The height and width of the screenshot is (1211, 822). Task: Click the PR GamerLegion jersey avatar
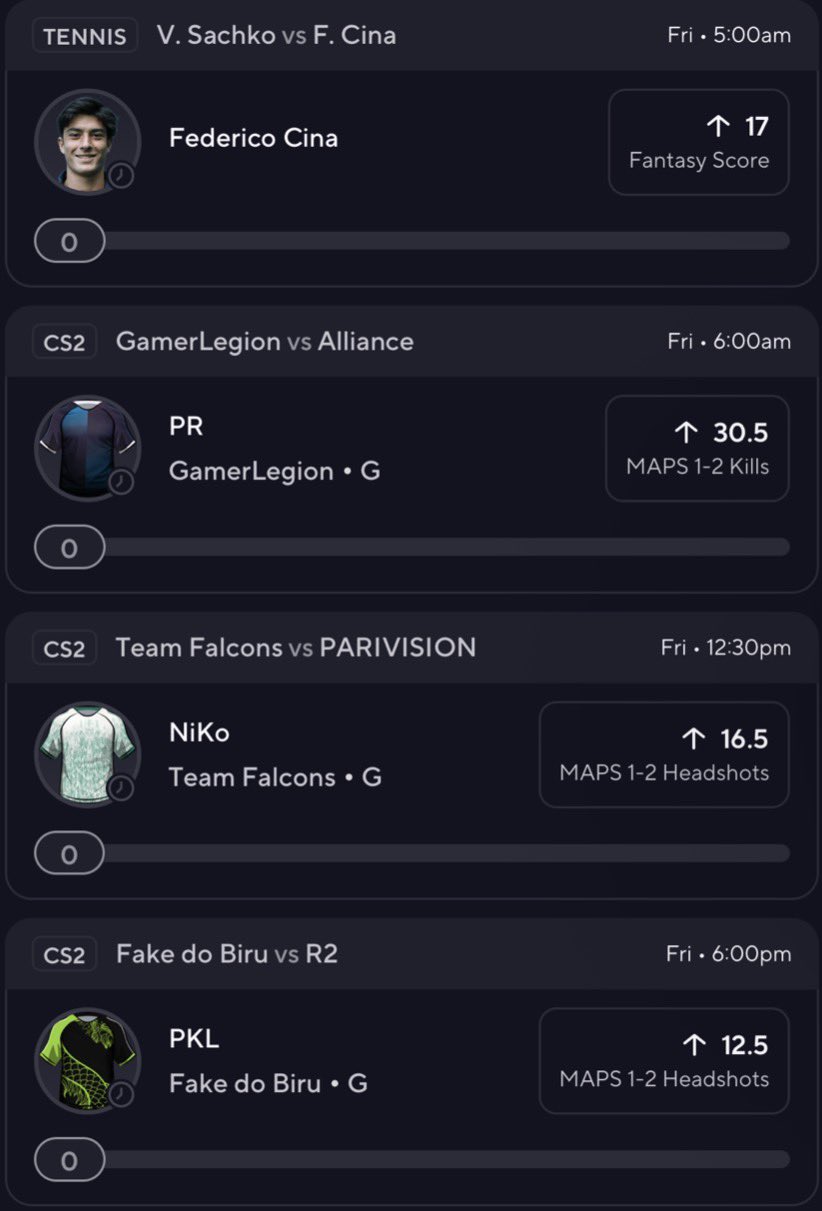pos(87,448)
